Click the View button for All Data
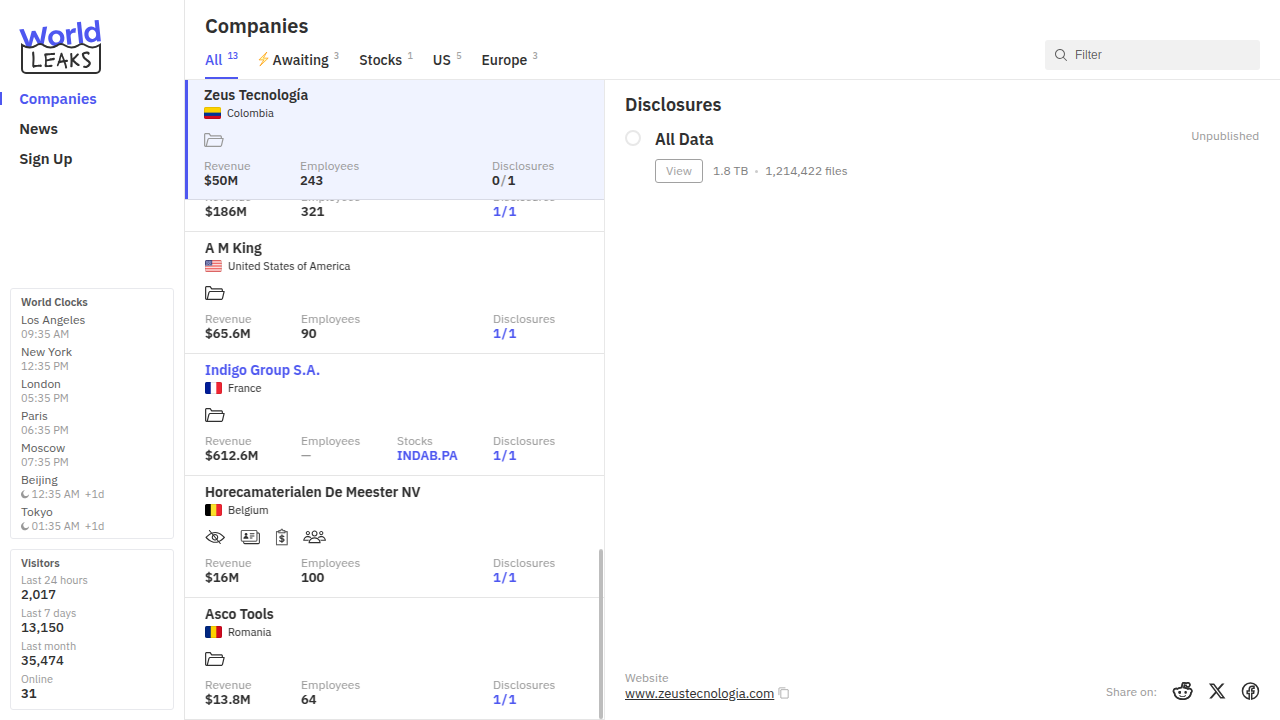The image size is (1280, 720). (679, 171)
